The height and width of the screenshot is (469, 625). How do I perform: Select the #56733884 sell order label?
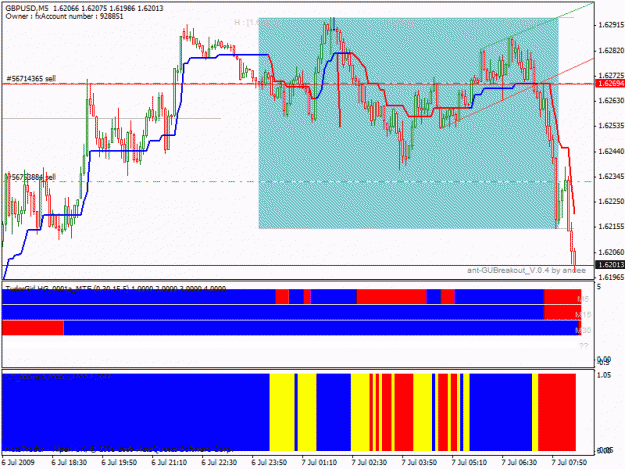[30, 177]
